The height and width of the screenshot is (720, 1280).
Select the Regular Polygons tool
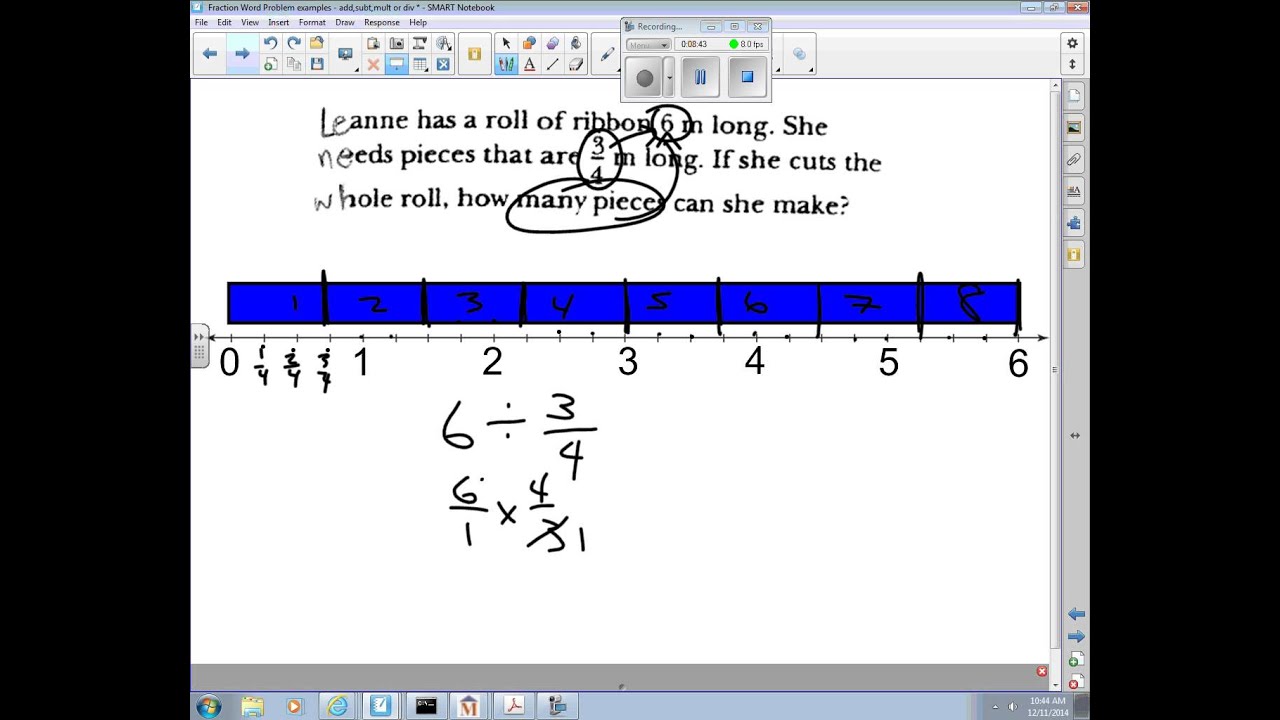552,43
